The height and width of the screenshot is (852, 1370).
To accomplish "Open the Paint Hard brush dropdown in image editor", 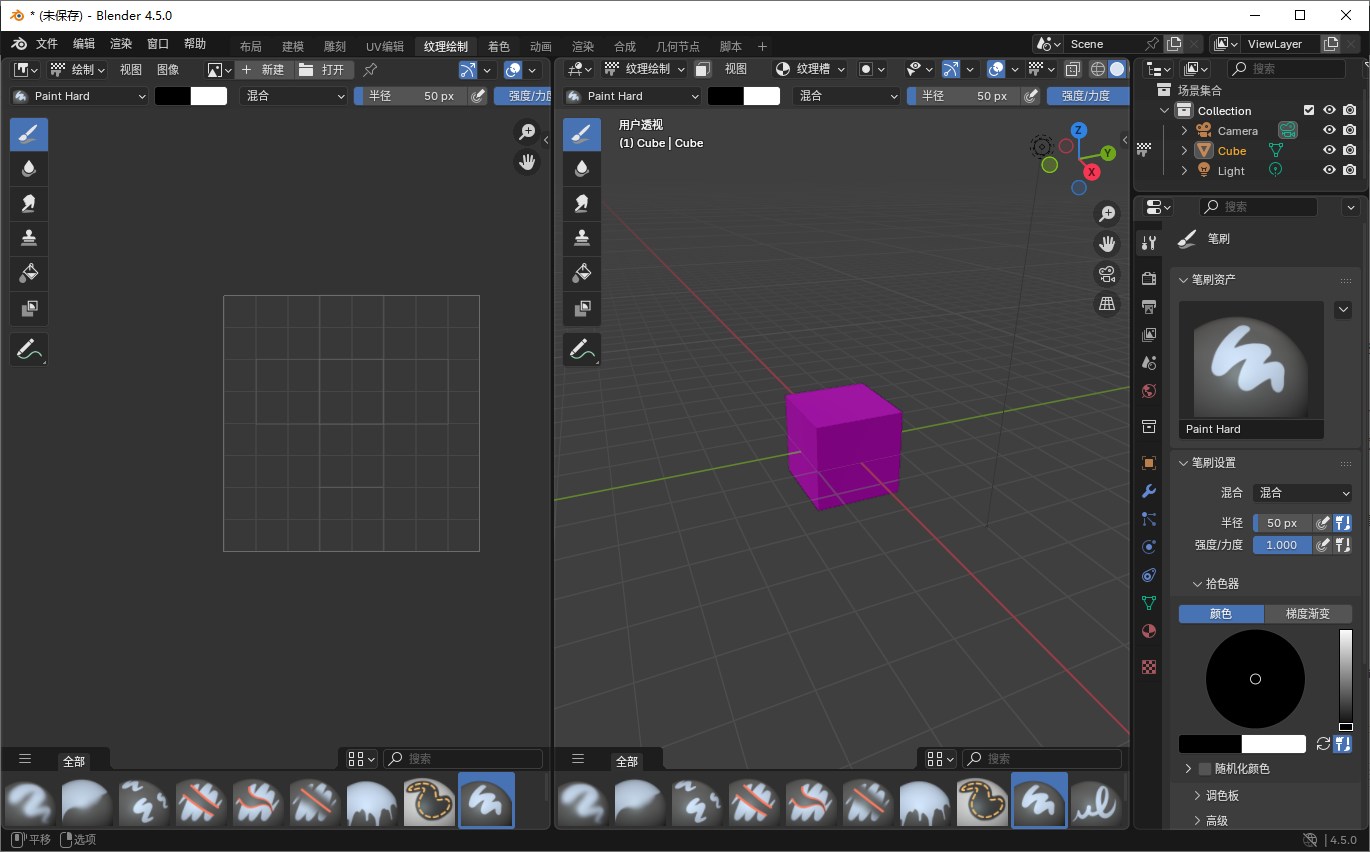I will (x=80, y=96).
